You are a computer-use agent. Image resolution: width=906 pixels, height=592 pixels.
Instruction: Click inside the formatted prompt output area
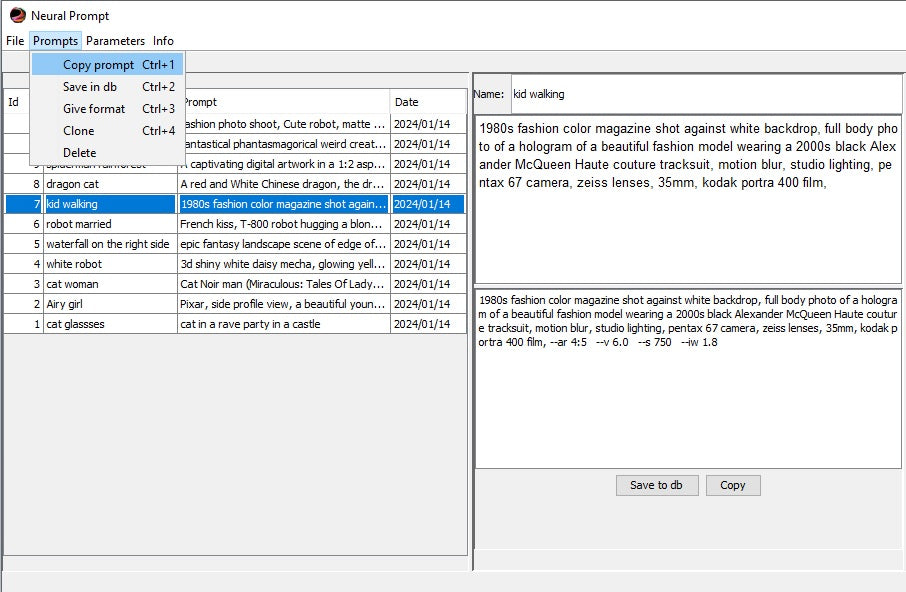(x=687, y=400)
